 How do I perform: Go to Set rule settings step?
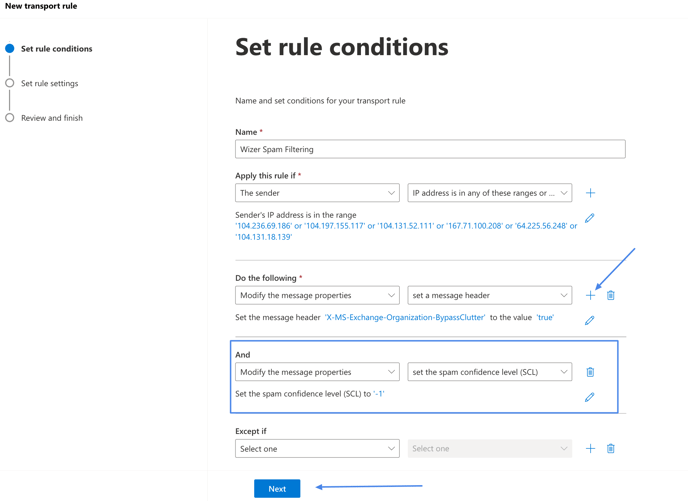point(50,83)
